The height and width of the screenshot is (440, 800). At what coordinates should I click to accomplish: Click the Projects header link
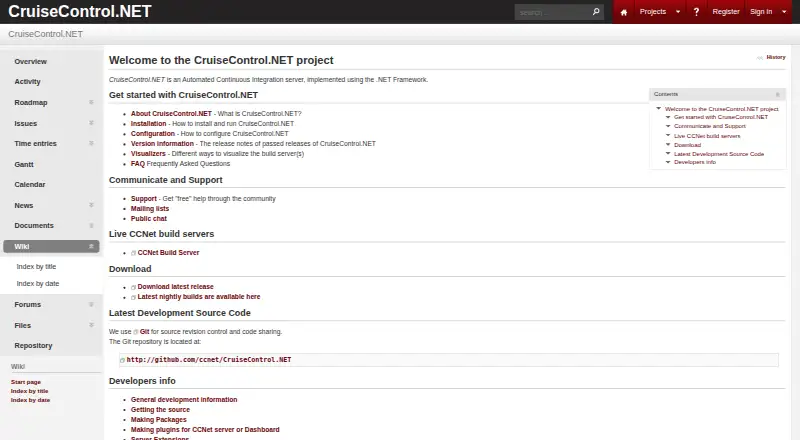(x=653, y=12)
